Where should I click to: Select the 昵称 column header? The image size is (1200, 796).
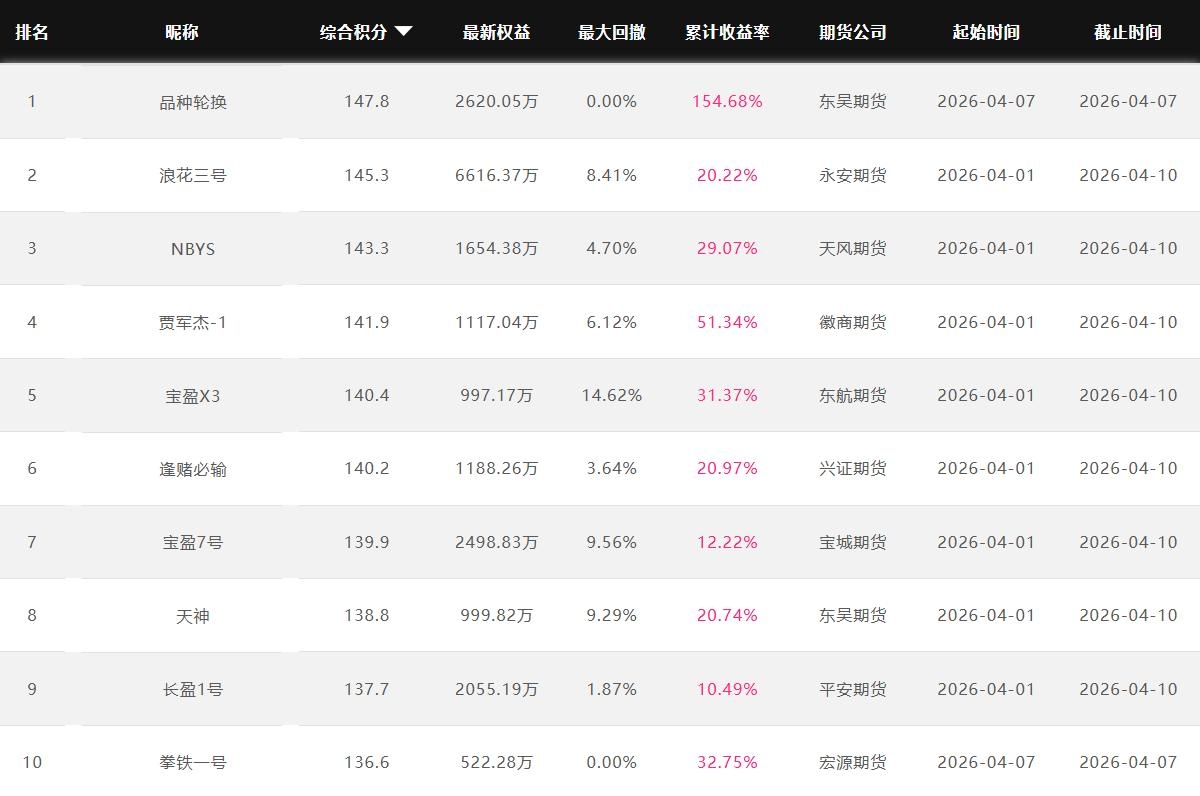[182, 32]
